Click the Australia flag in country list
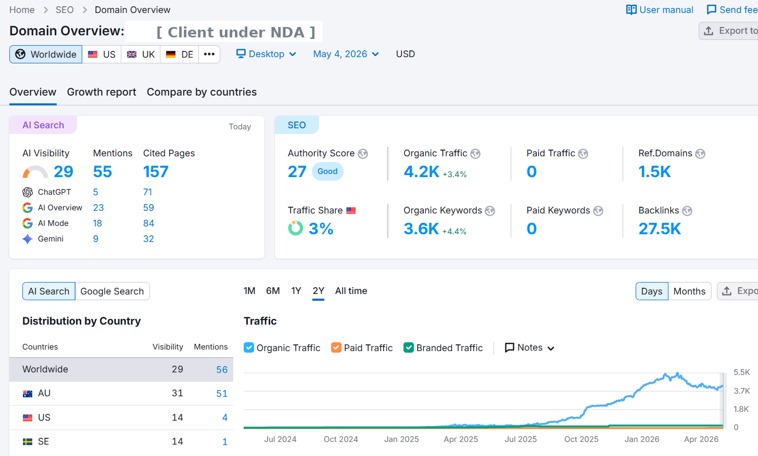This screenshot has height=456, width=758. coord(28,394)
